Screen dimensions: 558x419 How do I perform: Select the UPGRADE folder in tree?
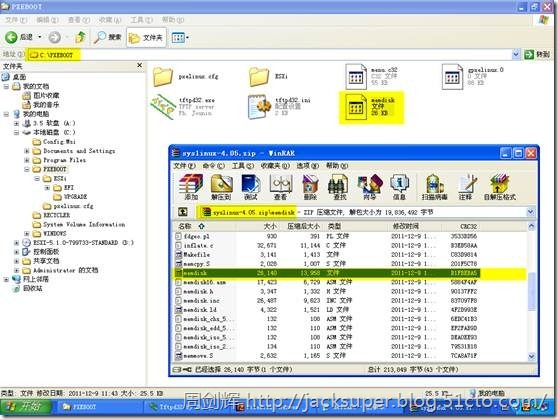click(x=70, y=197)
